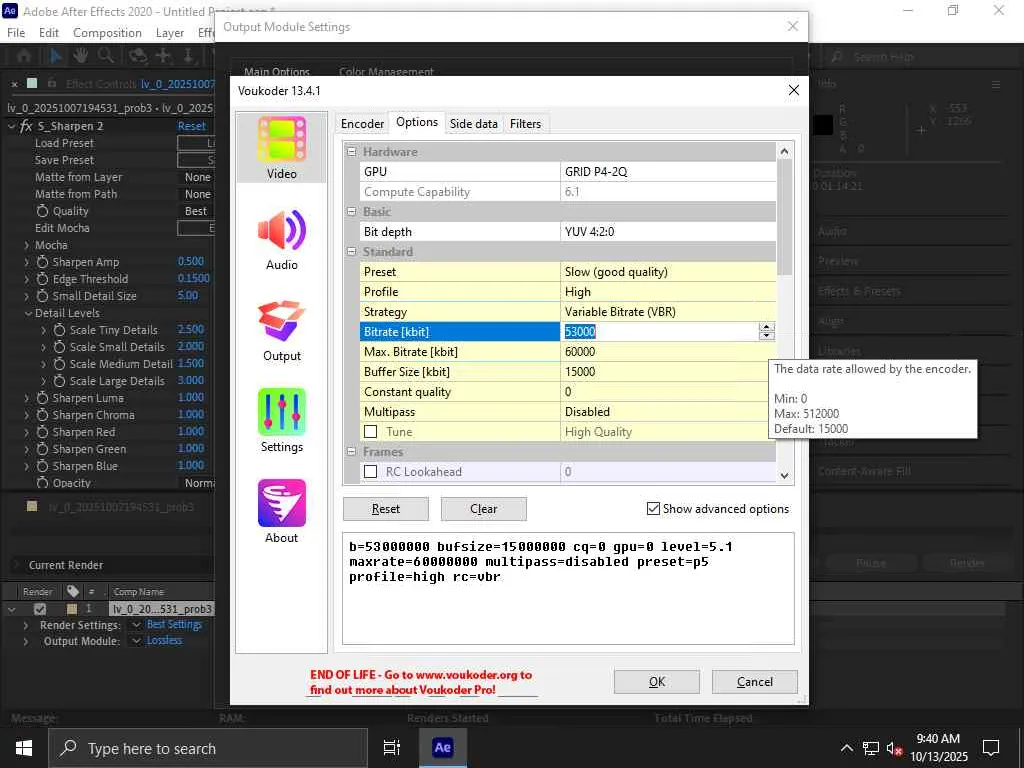This screenshot has height=768, width=1024.
Task: Collapse the Hardware group
Action: (x=351, y=152)
